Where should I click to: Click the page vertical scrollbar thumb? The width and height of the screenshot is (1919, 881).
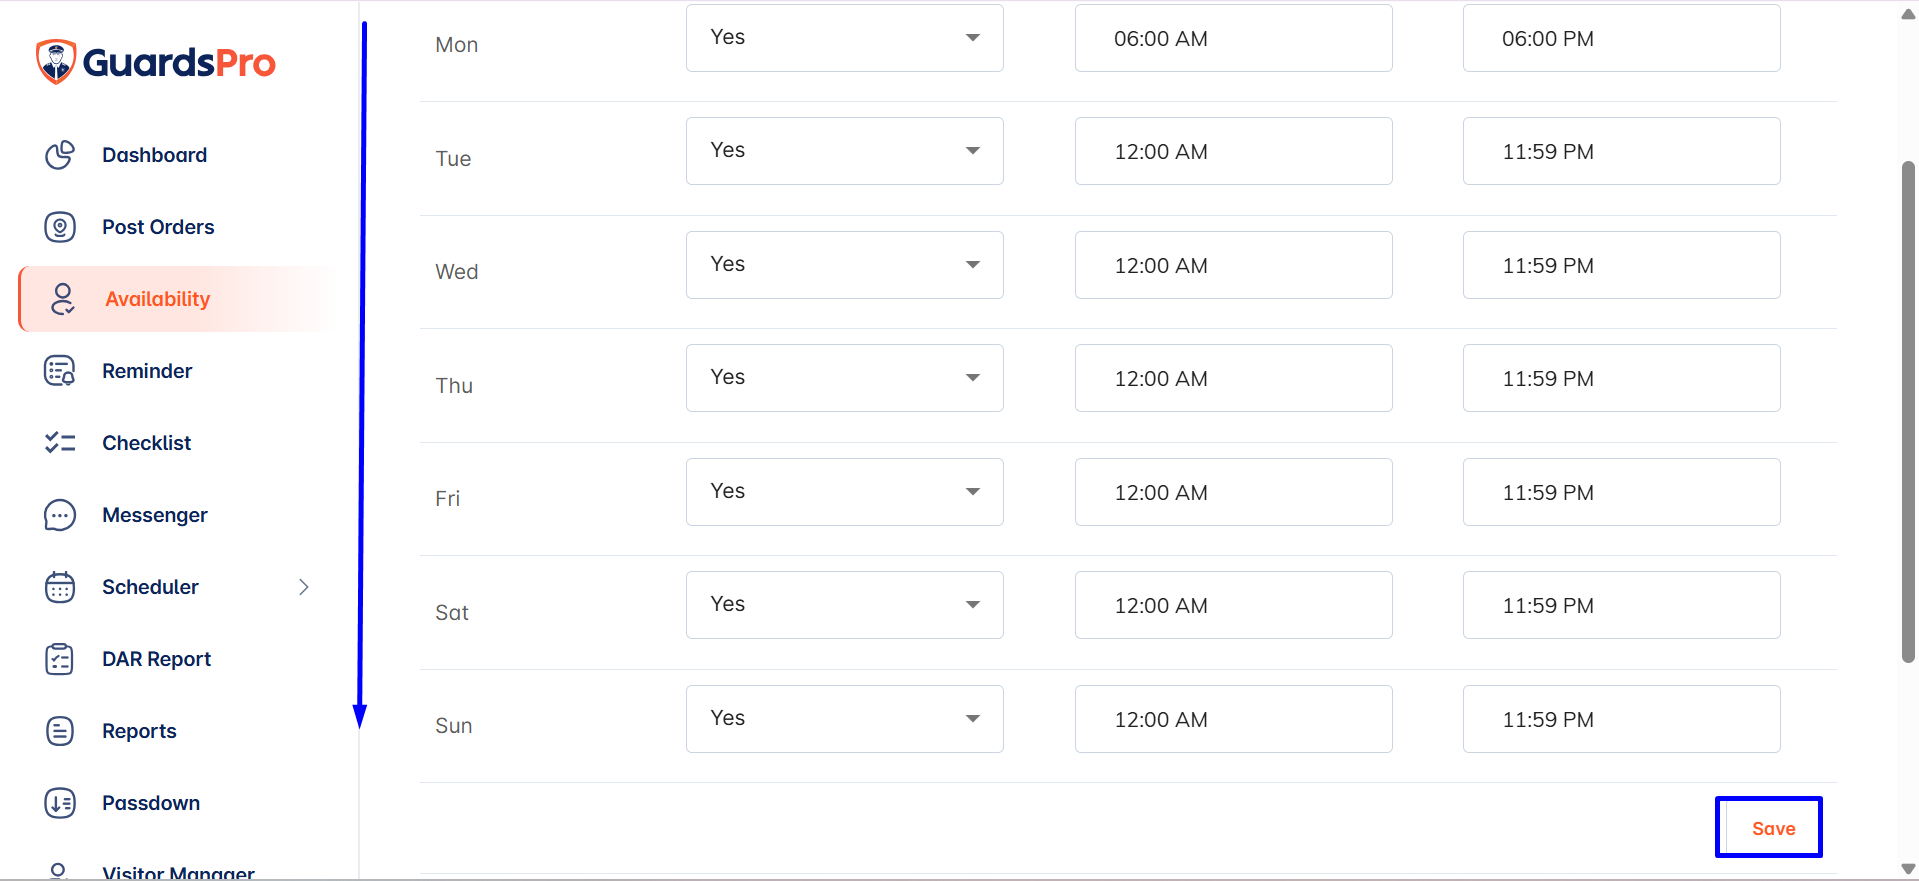click(1908, 411)
